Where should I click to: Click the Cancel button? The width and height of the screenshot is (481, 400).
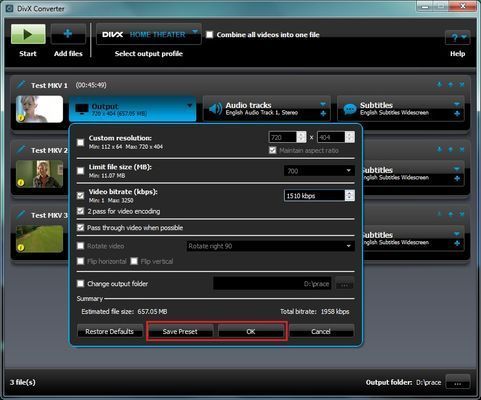pyautogui.click(x=321, y=331)
